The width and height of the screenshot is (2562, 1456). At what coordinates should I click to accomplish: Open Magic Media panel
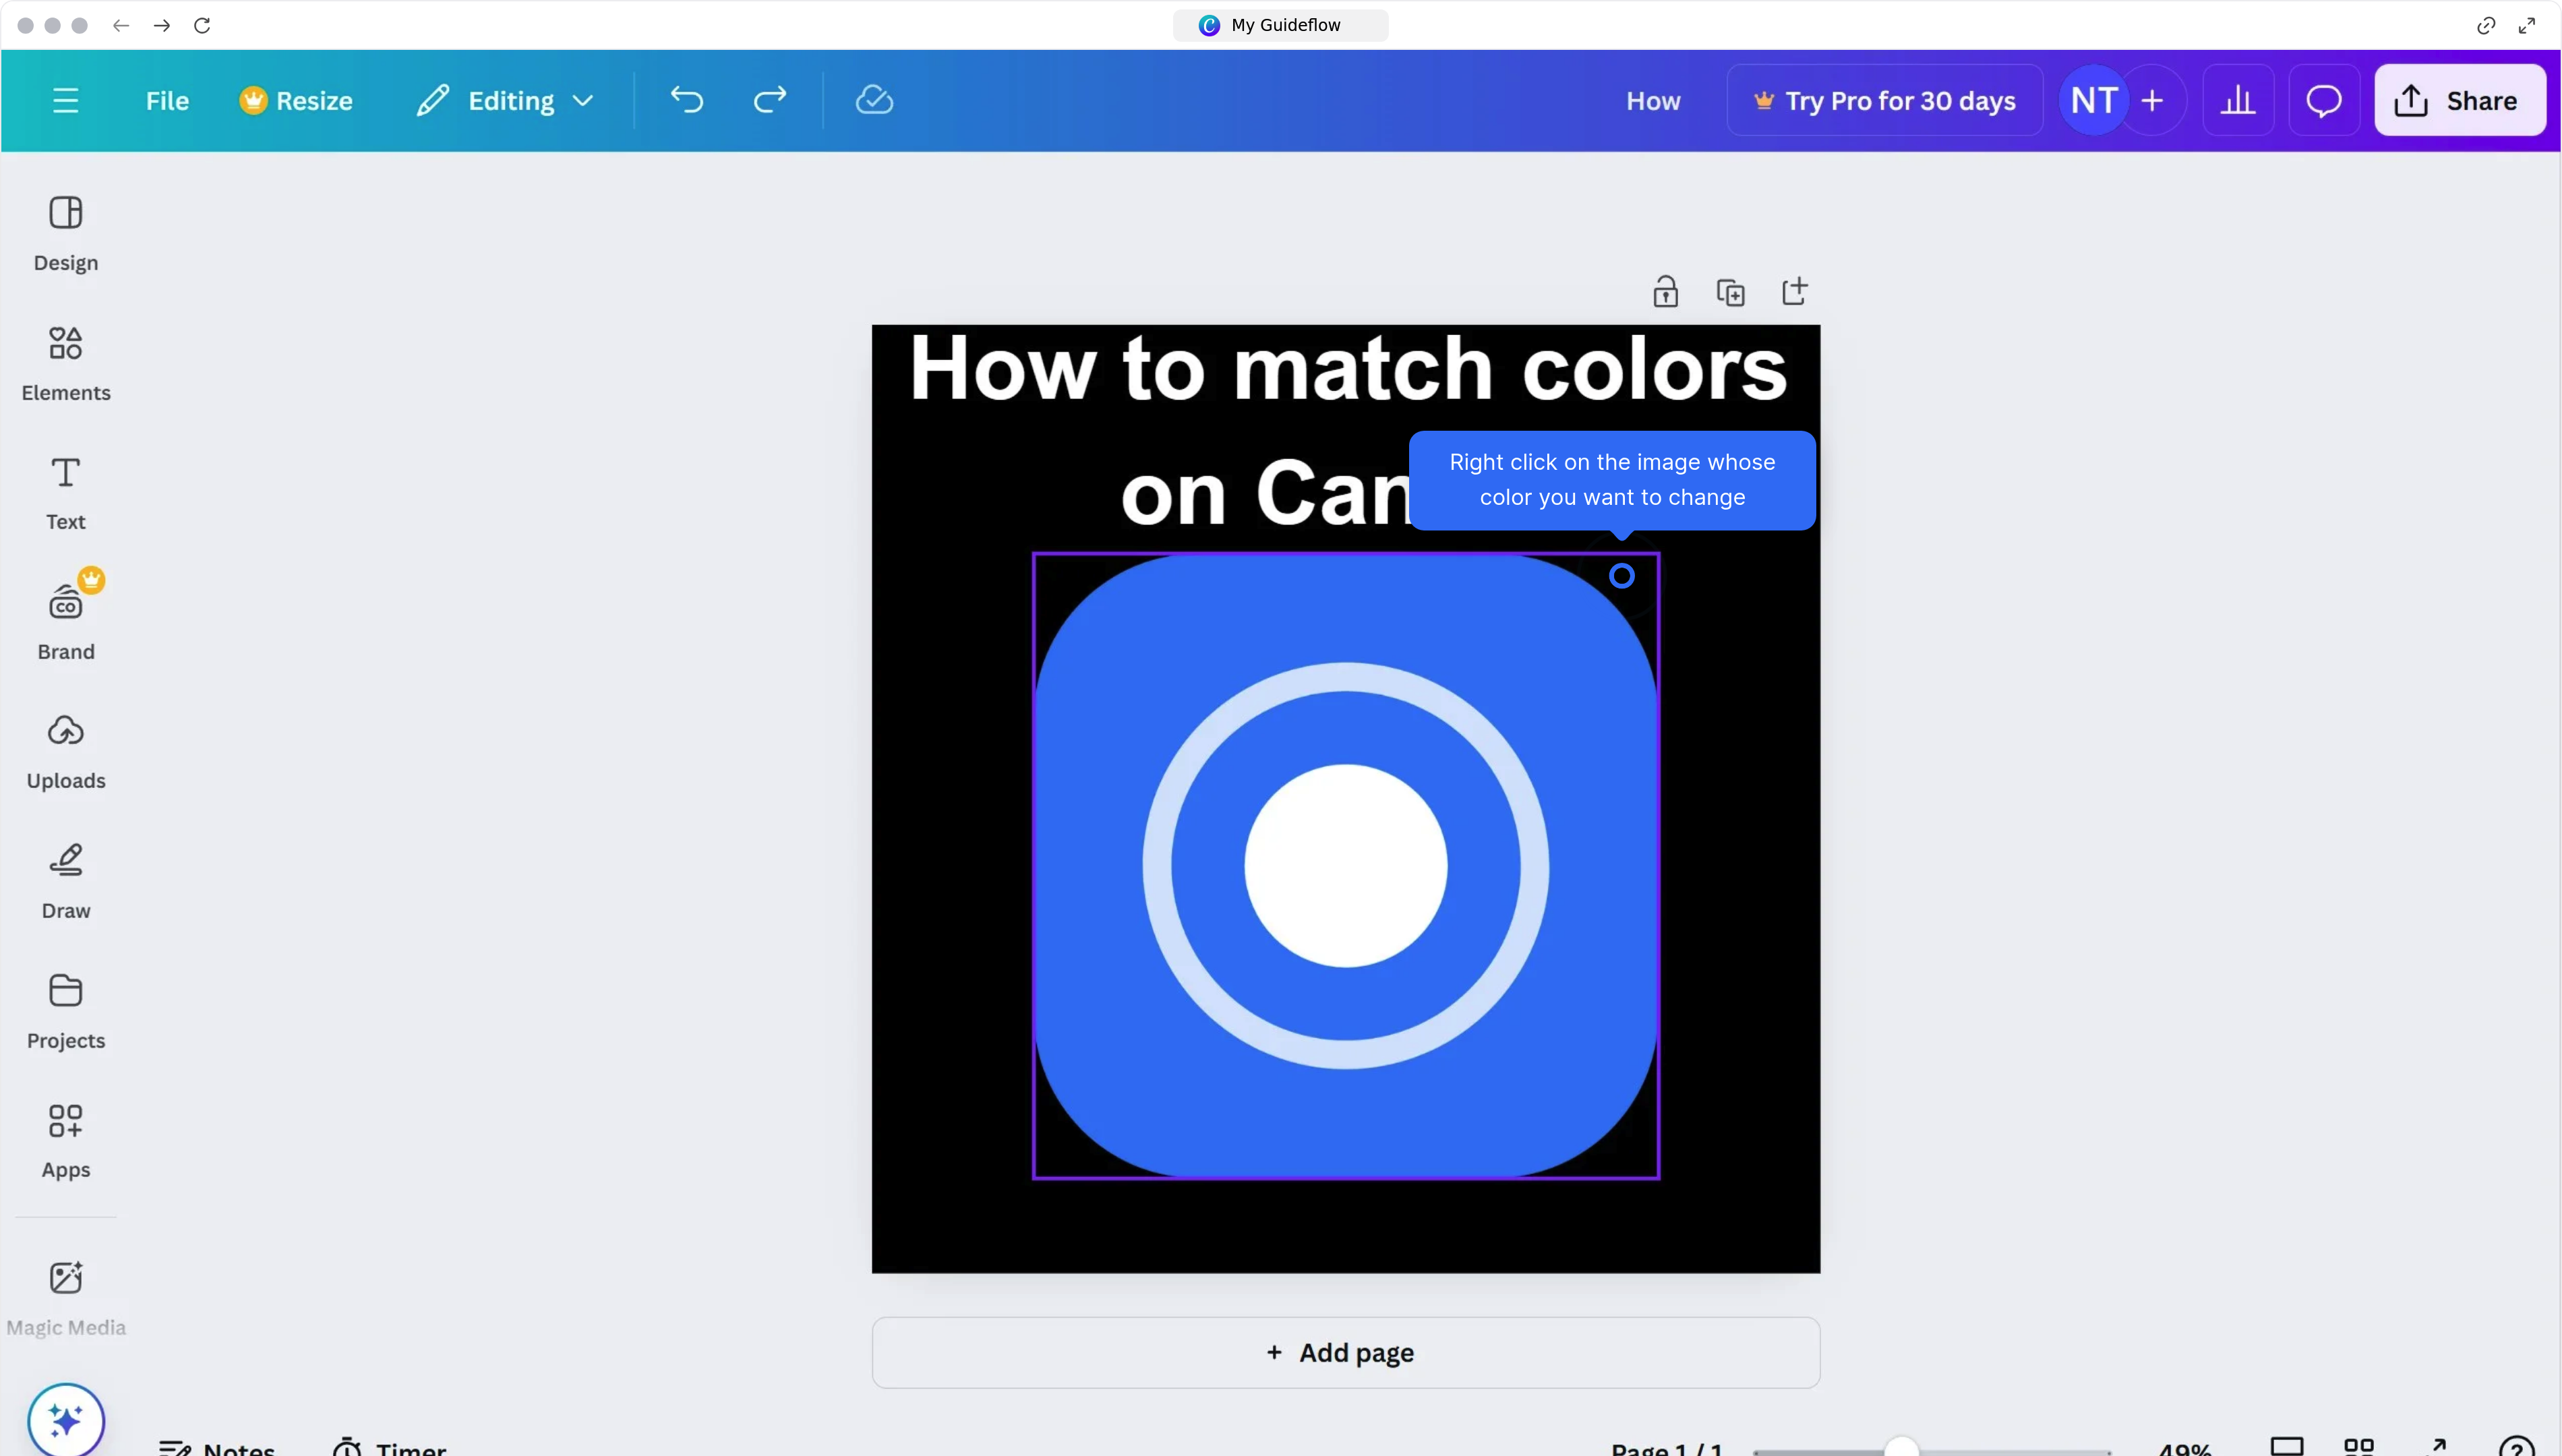click(x=65, y=1295)
